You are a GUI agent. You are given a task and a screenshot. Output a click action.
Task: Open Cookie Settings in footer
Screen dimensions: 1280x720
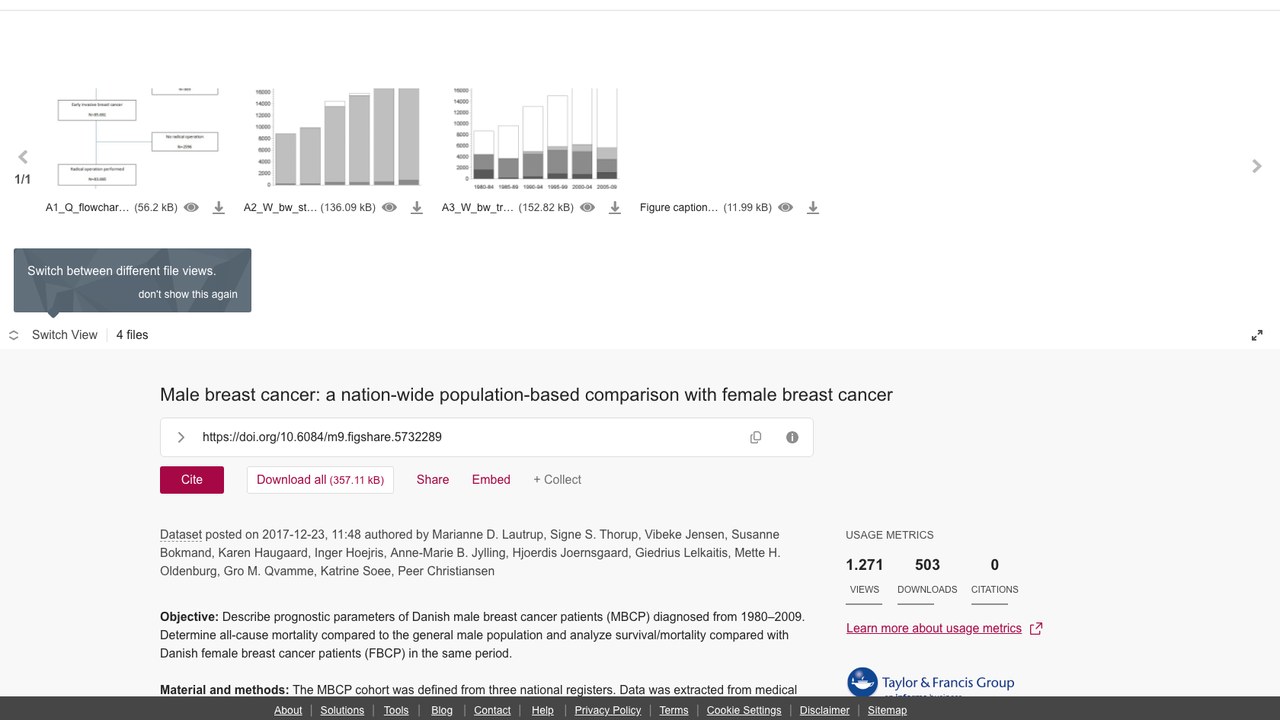point(744,710)
